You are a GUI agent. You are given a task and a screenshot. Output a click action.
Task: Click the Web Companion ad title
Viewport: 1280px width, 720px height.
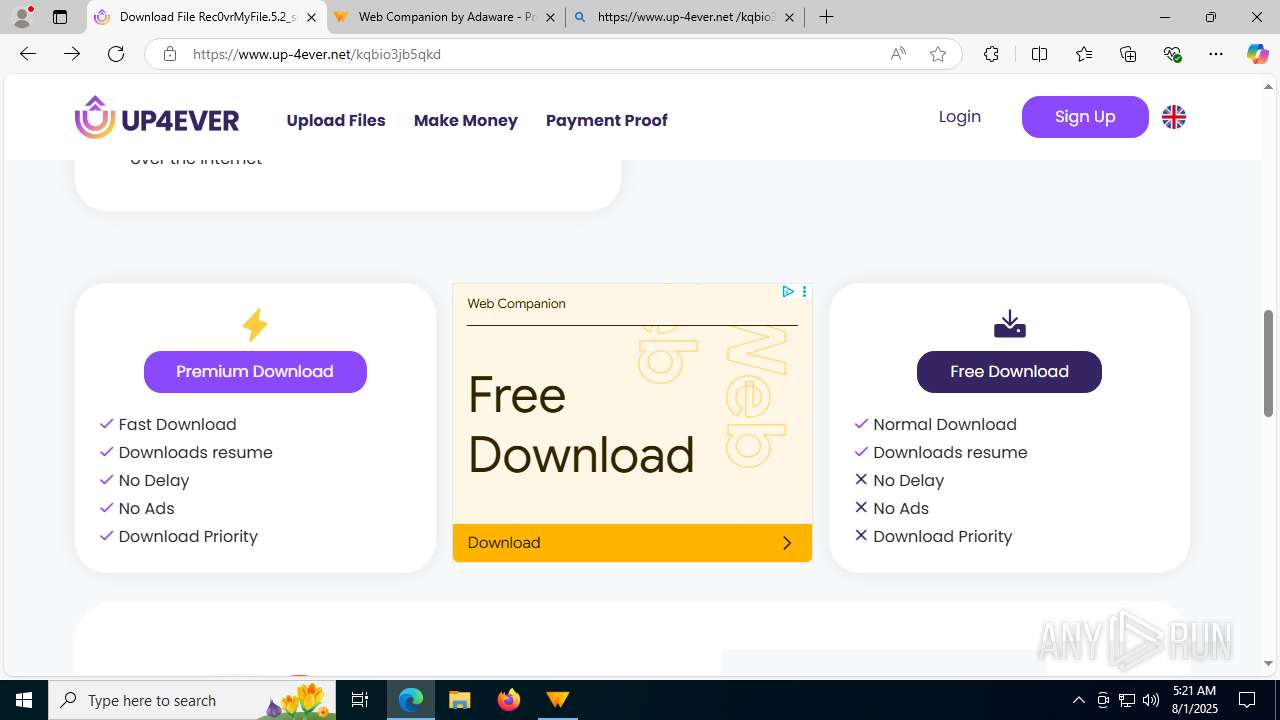[x=517, y=304]
